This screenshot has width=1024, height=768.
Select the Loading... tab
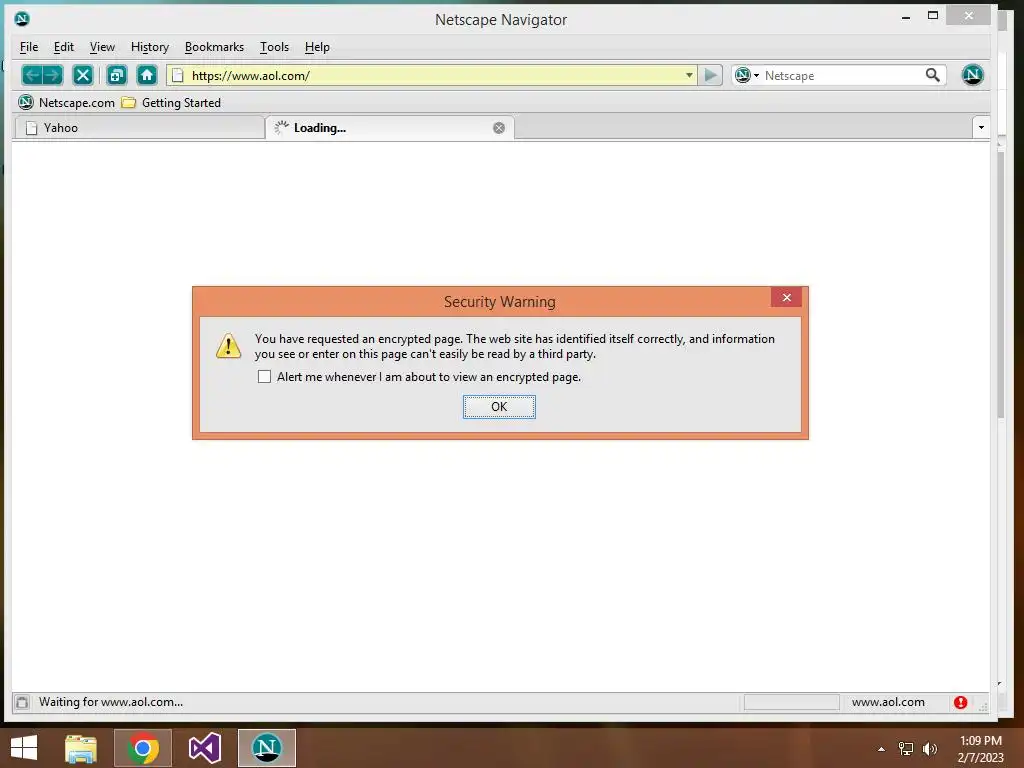point(390,128)
